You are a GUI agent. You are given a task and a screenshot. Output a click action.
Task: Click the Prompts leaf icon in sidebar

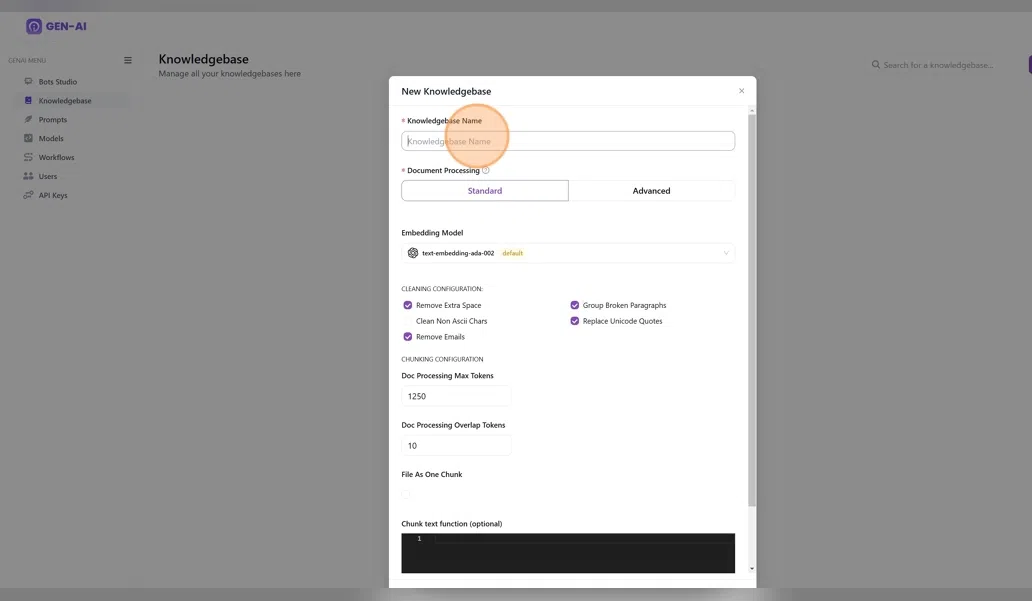pyautogui.click(x=29, y=120)
